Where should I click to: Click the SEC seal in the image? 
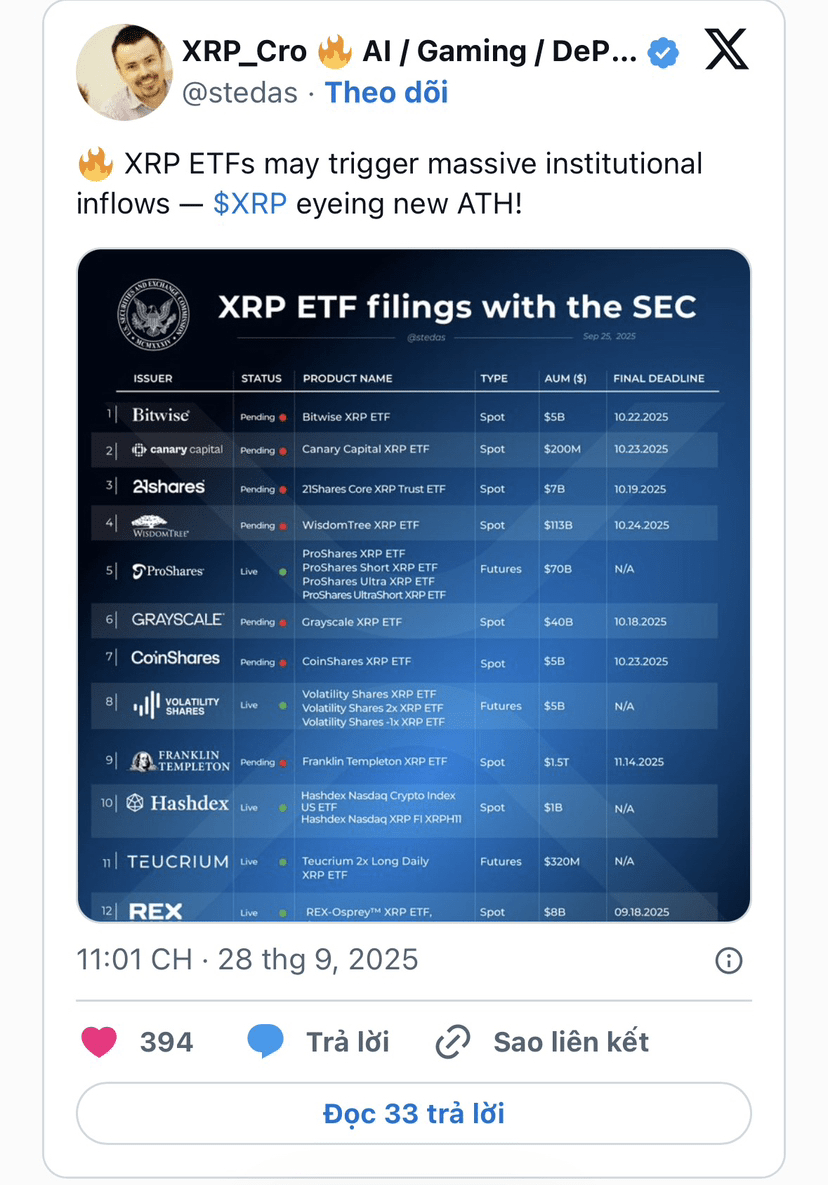tap(153, 314)
